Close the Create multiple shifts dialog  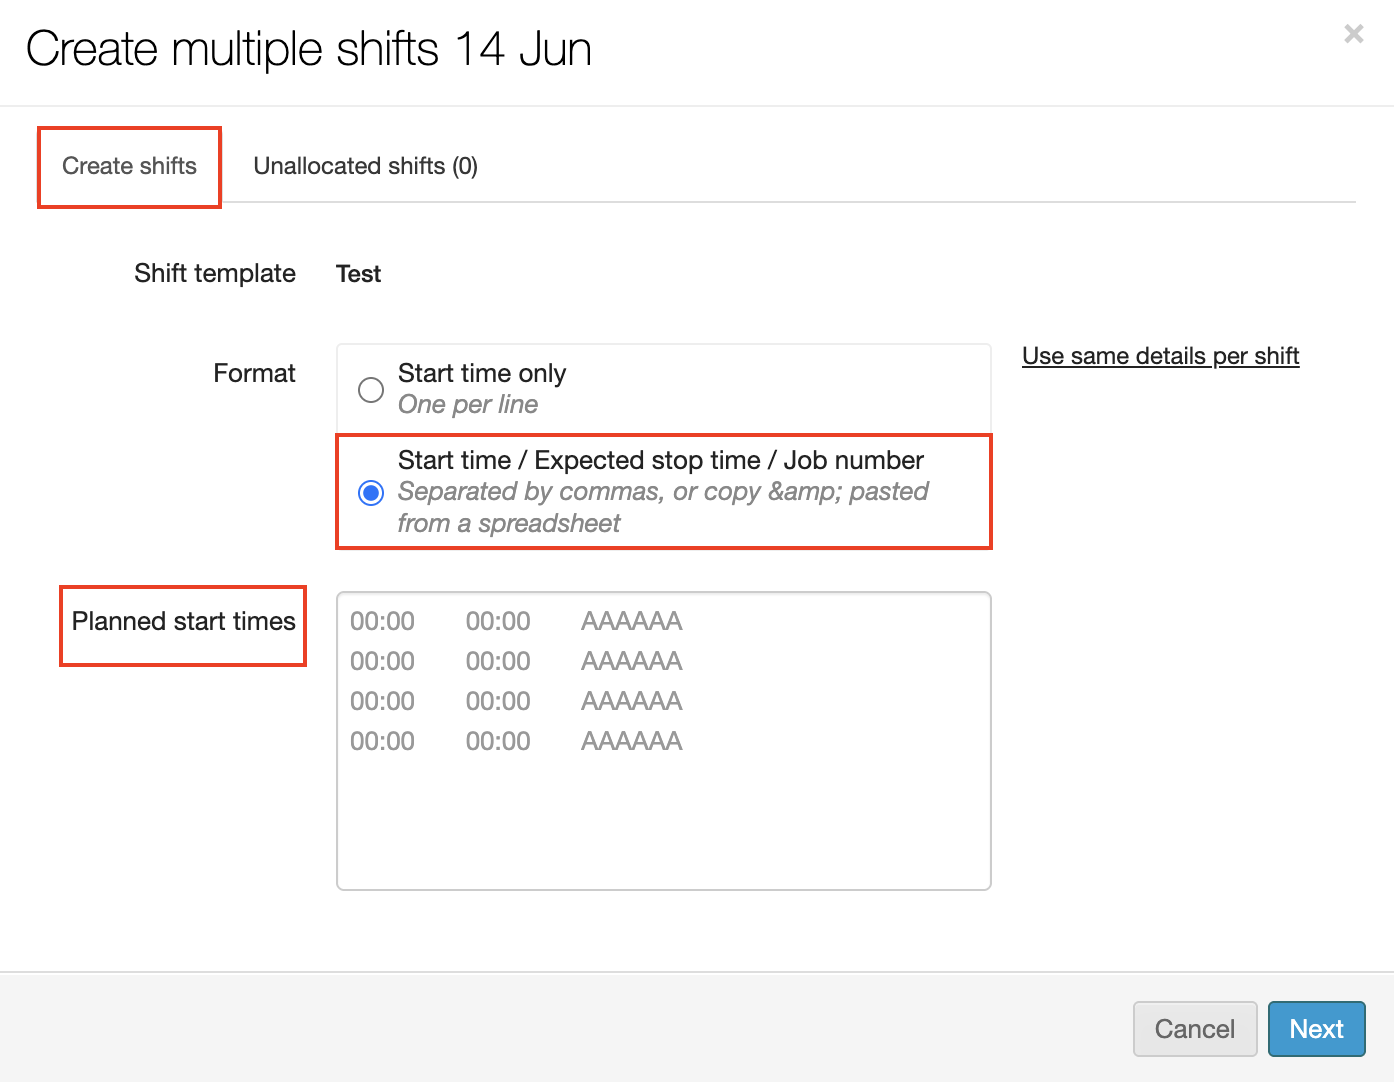(x=1353, y=35)
